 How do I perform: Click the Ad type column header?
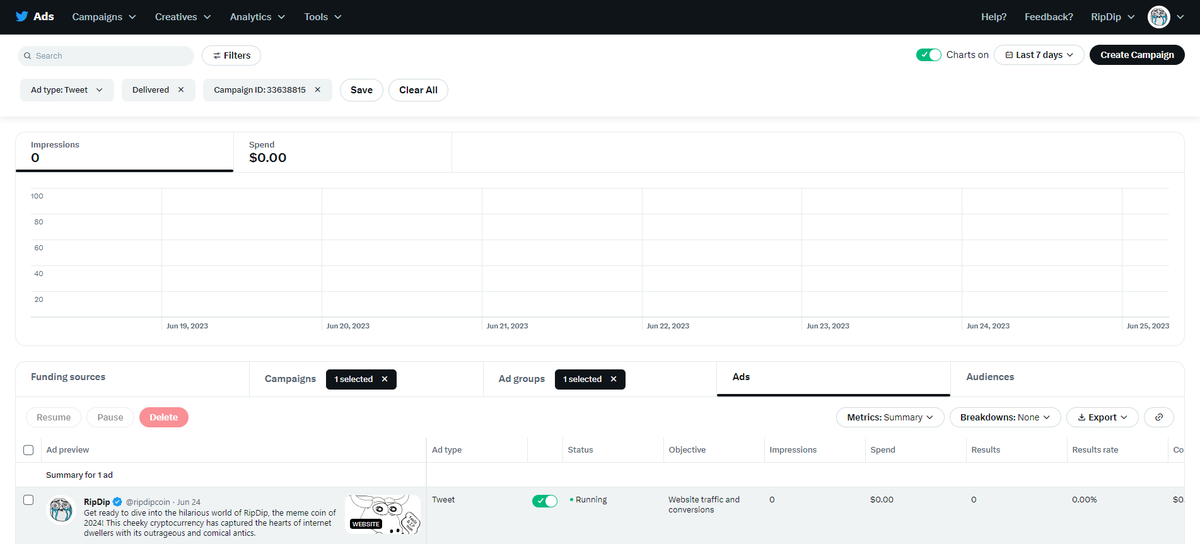tap(447, 450)
